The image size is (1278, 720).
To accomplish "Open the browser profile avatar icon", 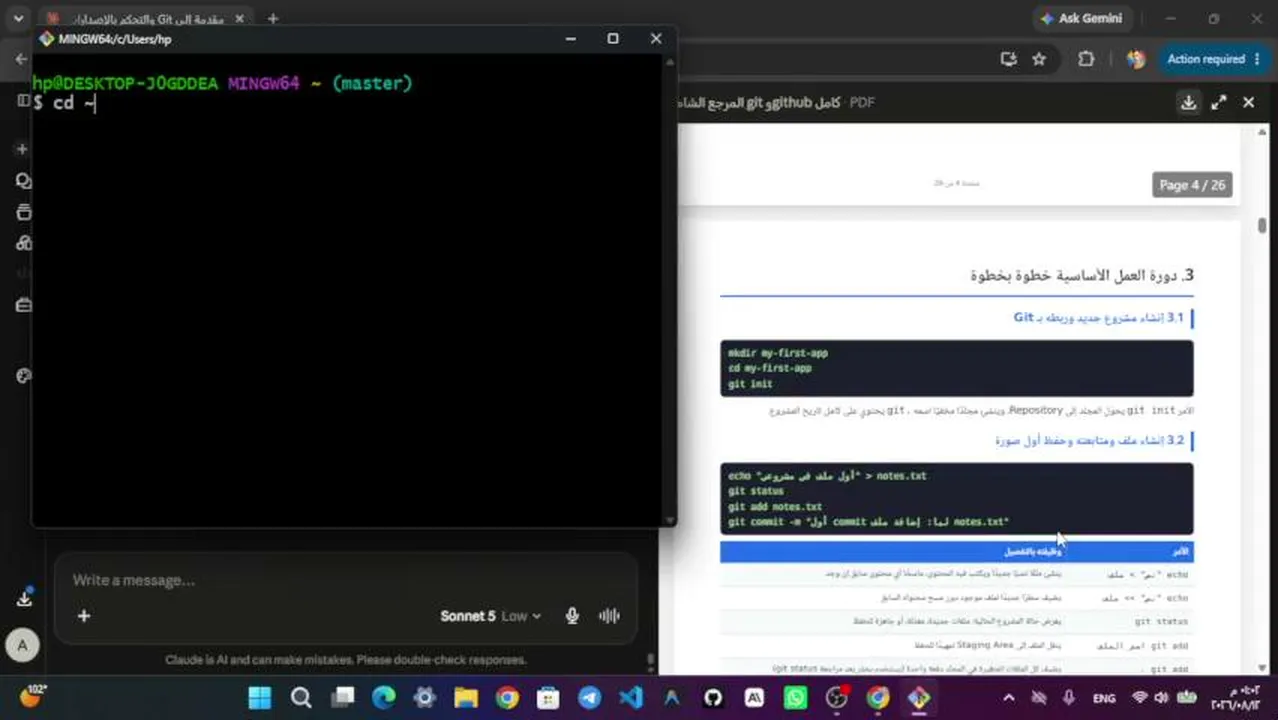I will [1135, 59].
